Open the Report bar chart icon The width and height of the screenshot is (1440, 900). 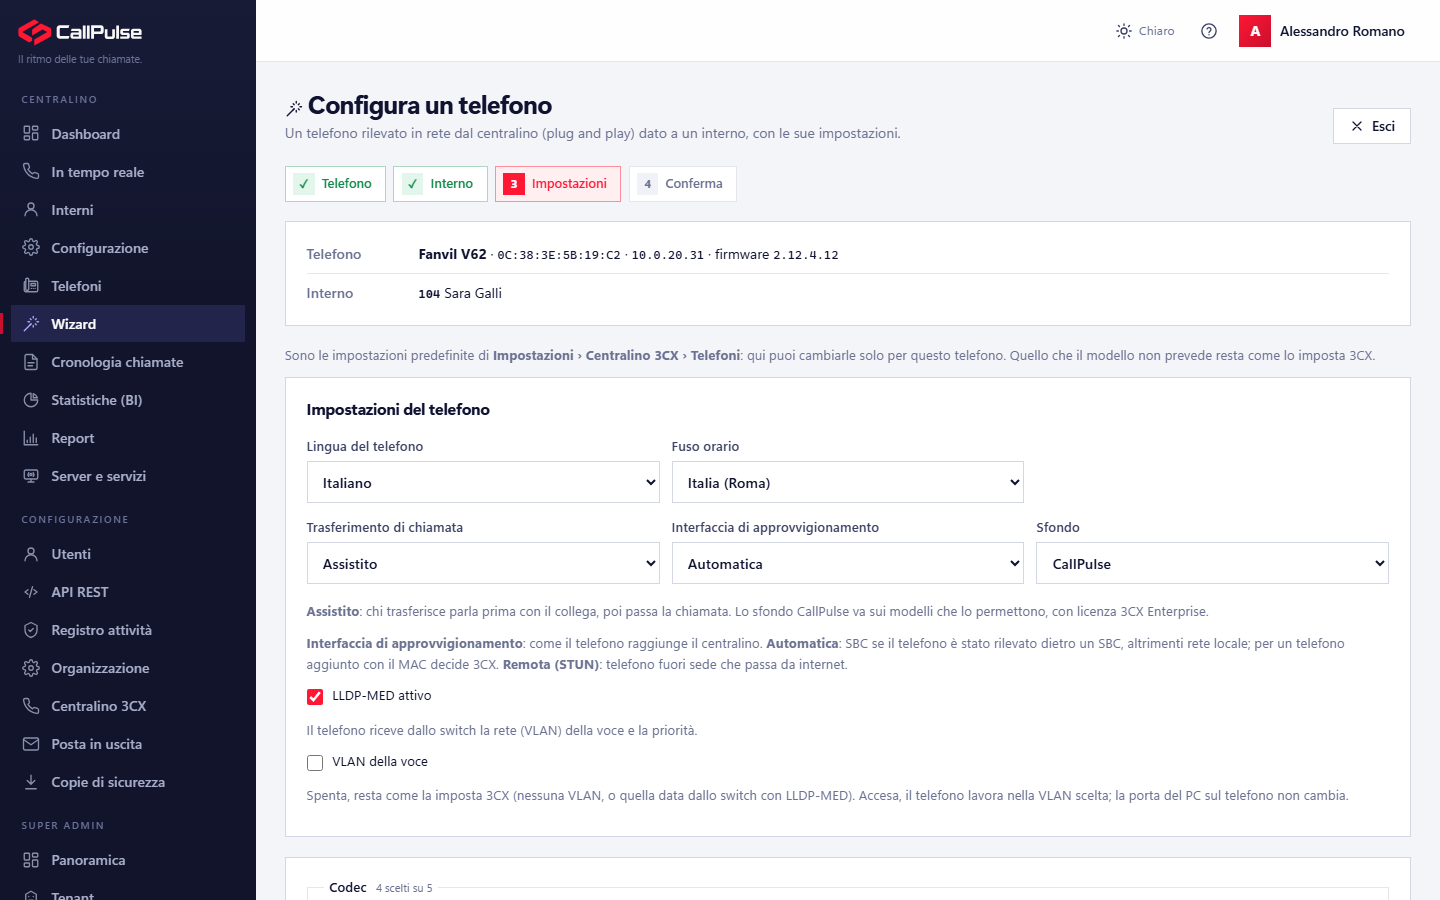(x=31, y=438)
